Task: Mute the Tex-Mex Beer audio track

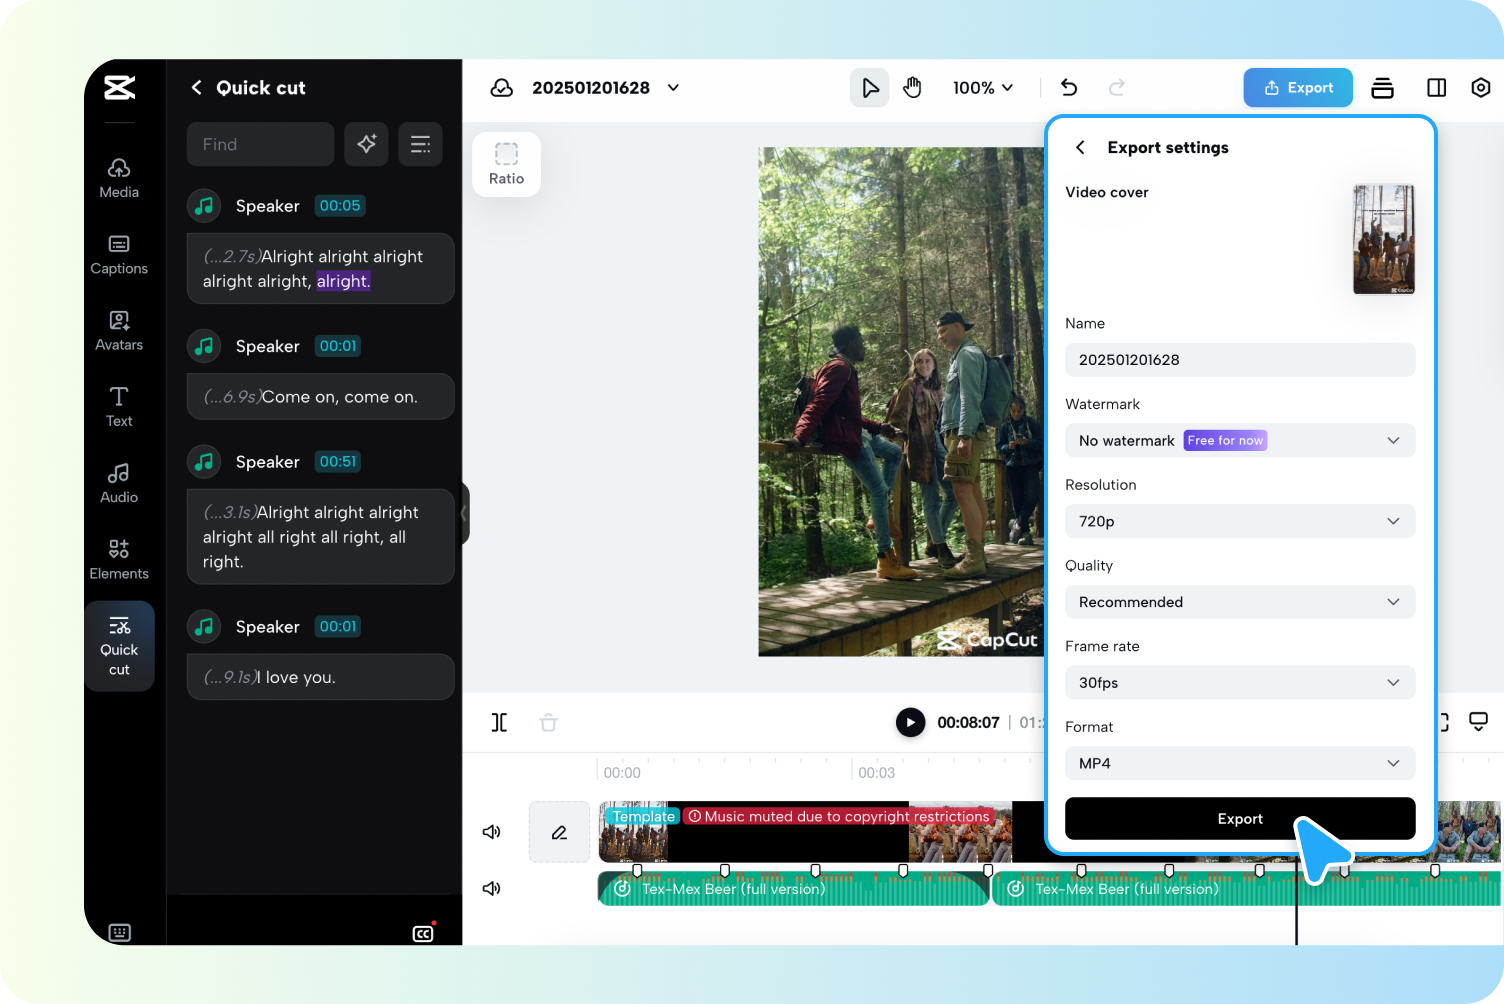Action: click(492, 888)
